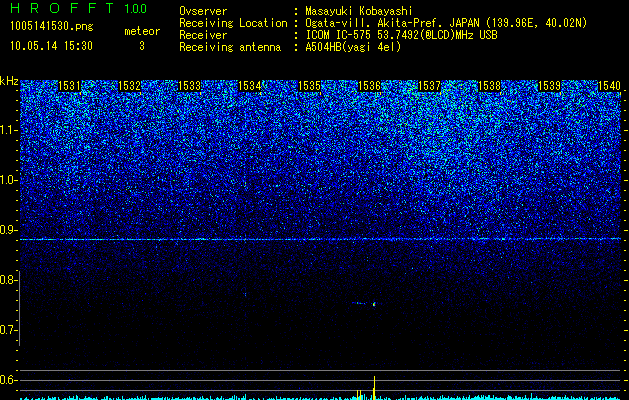
Task: Click the tall yellow spike in the power graph
Action: tap(374, 388)
